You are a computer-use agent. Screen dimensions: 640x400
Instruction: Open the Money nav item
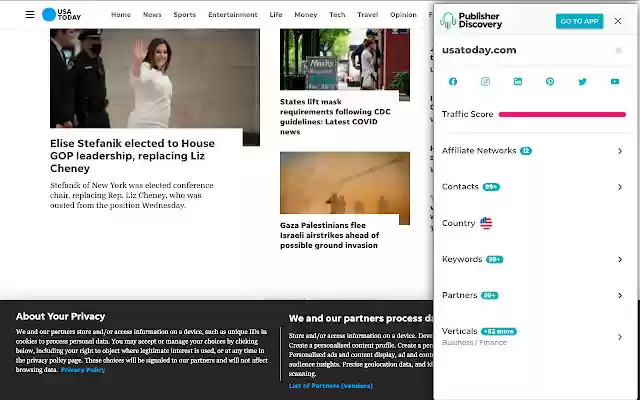tap(305, 15)
